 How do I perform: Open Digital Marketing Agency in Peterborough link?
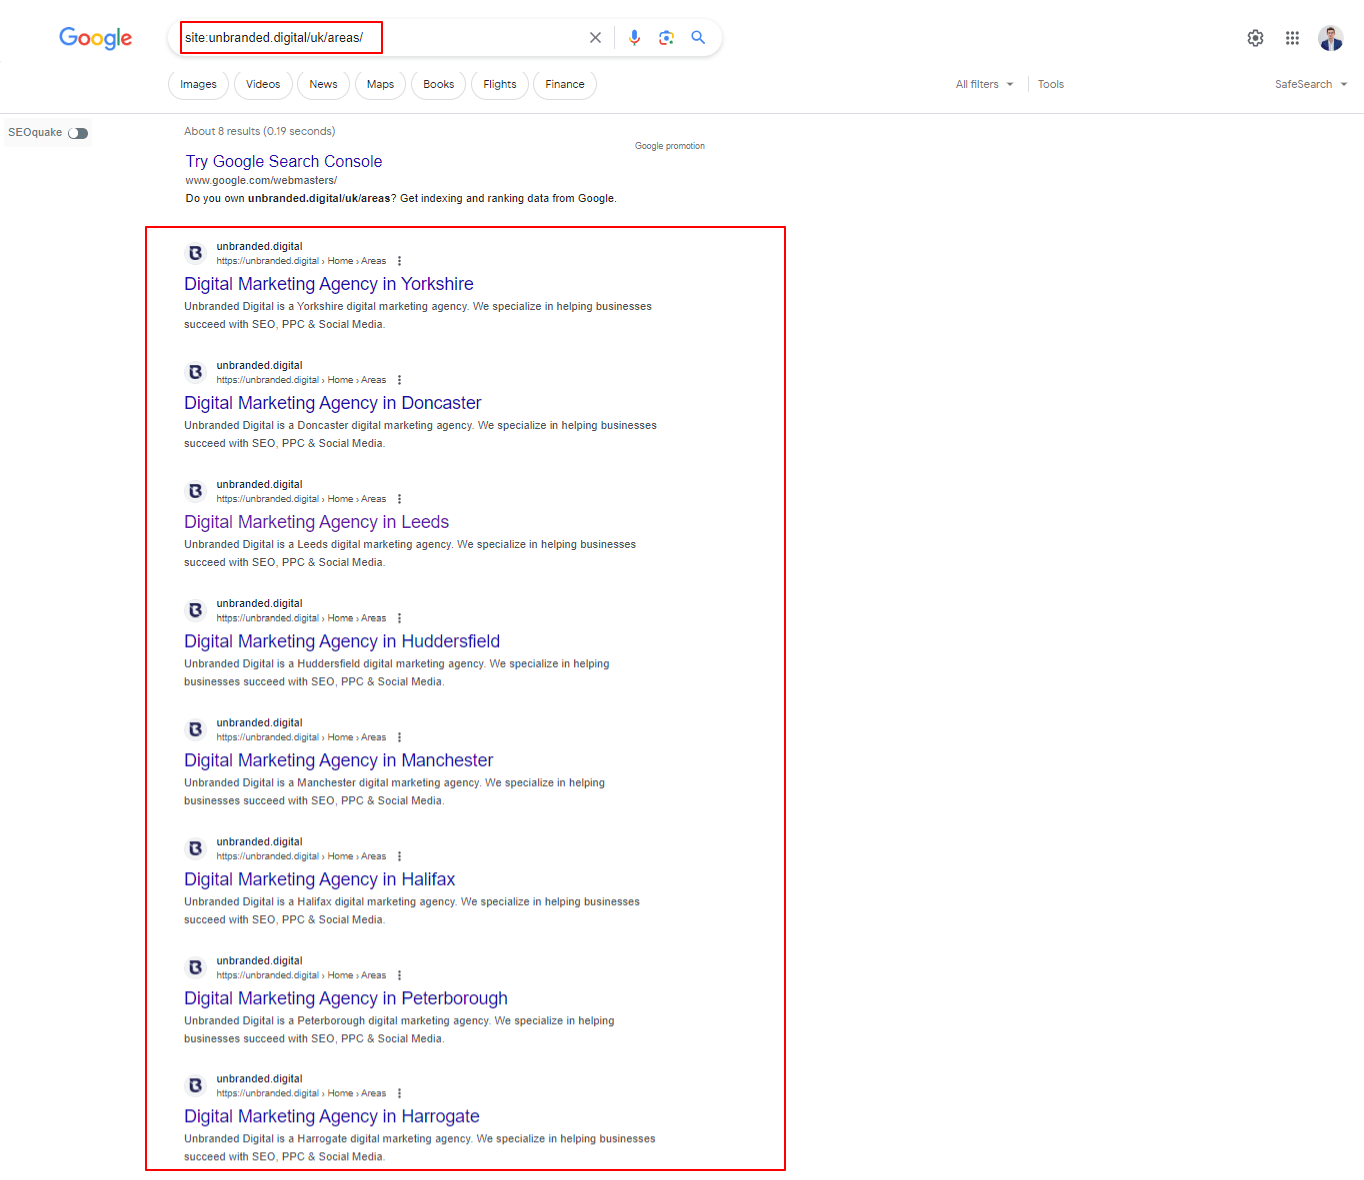[346, 998]
